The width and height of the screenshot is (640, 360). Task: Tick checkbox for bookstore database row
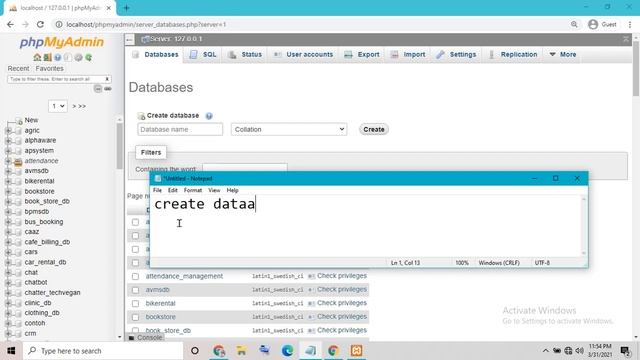click(x=135, y=317)
